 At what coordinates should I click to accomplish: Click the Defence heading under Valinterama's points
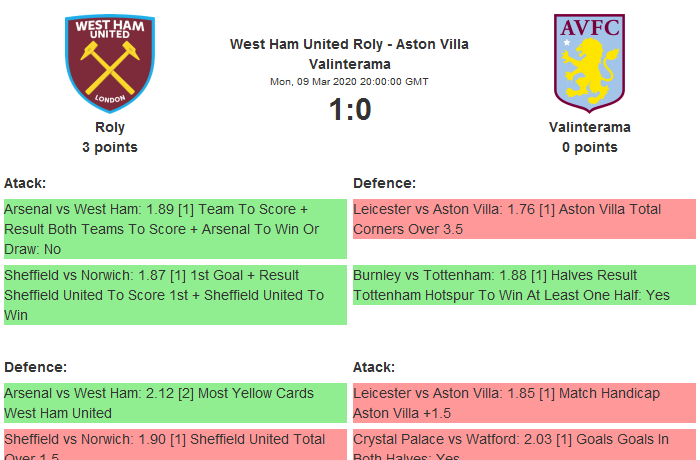pyautogui.click(x=385, y=183)
